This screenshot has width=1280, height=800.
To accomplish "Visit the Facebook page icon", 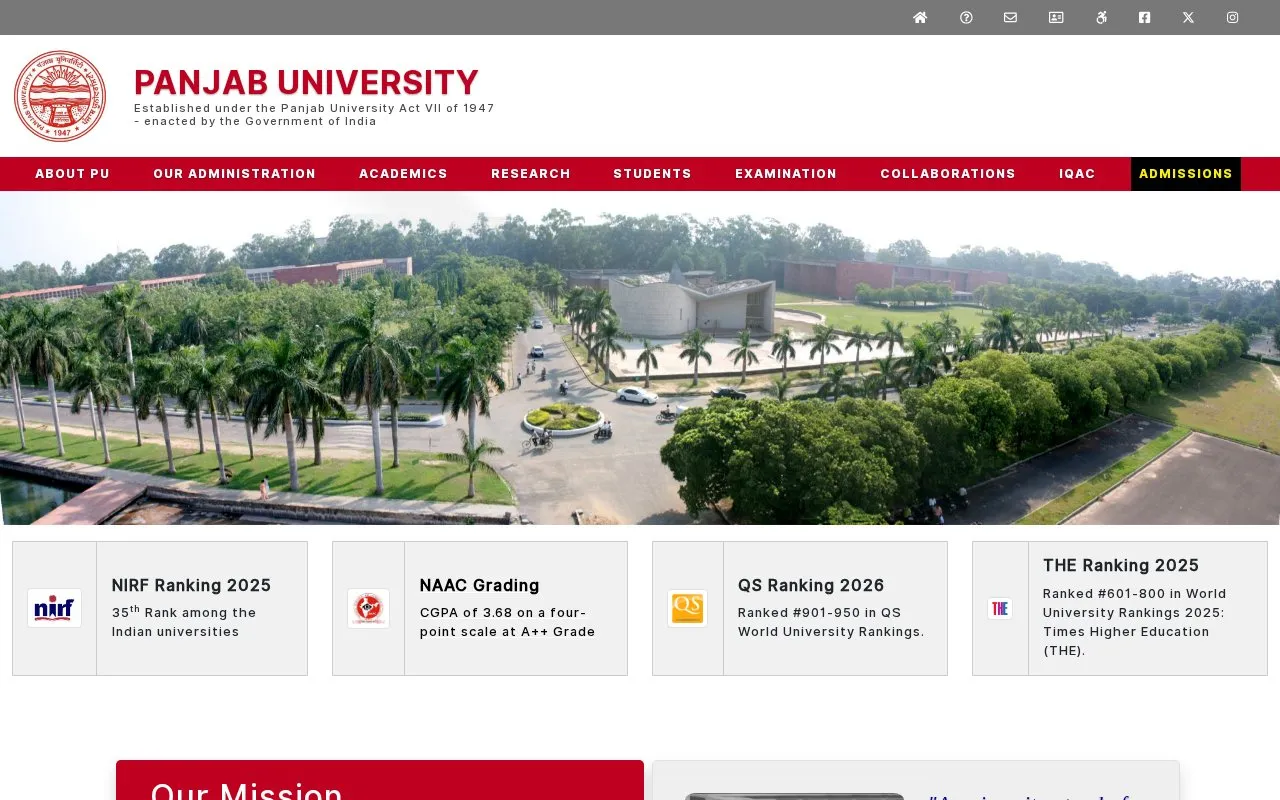I will point(1145,17).
